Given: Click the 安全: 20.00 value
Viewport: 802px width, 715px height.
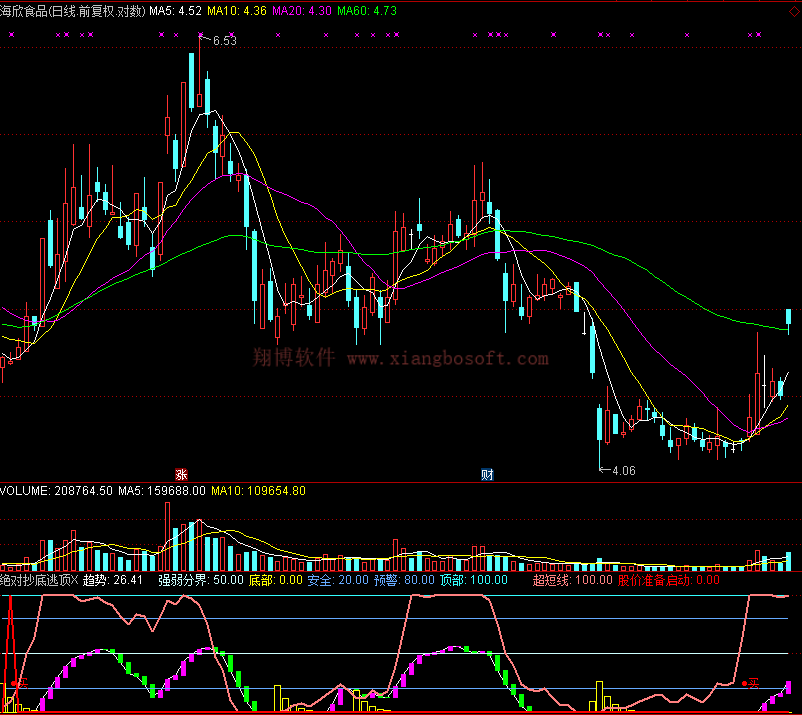Looking at the screenshot, I should (338, 580).
